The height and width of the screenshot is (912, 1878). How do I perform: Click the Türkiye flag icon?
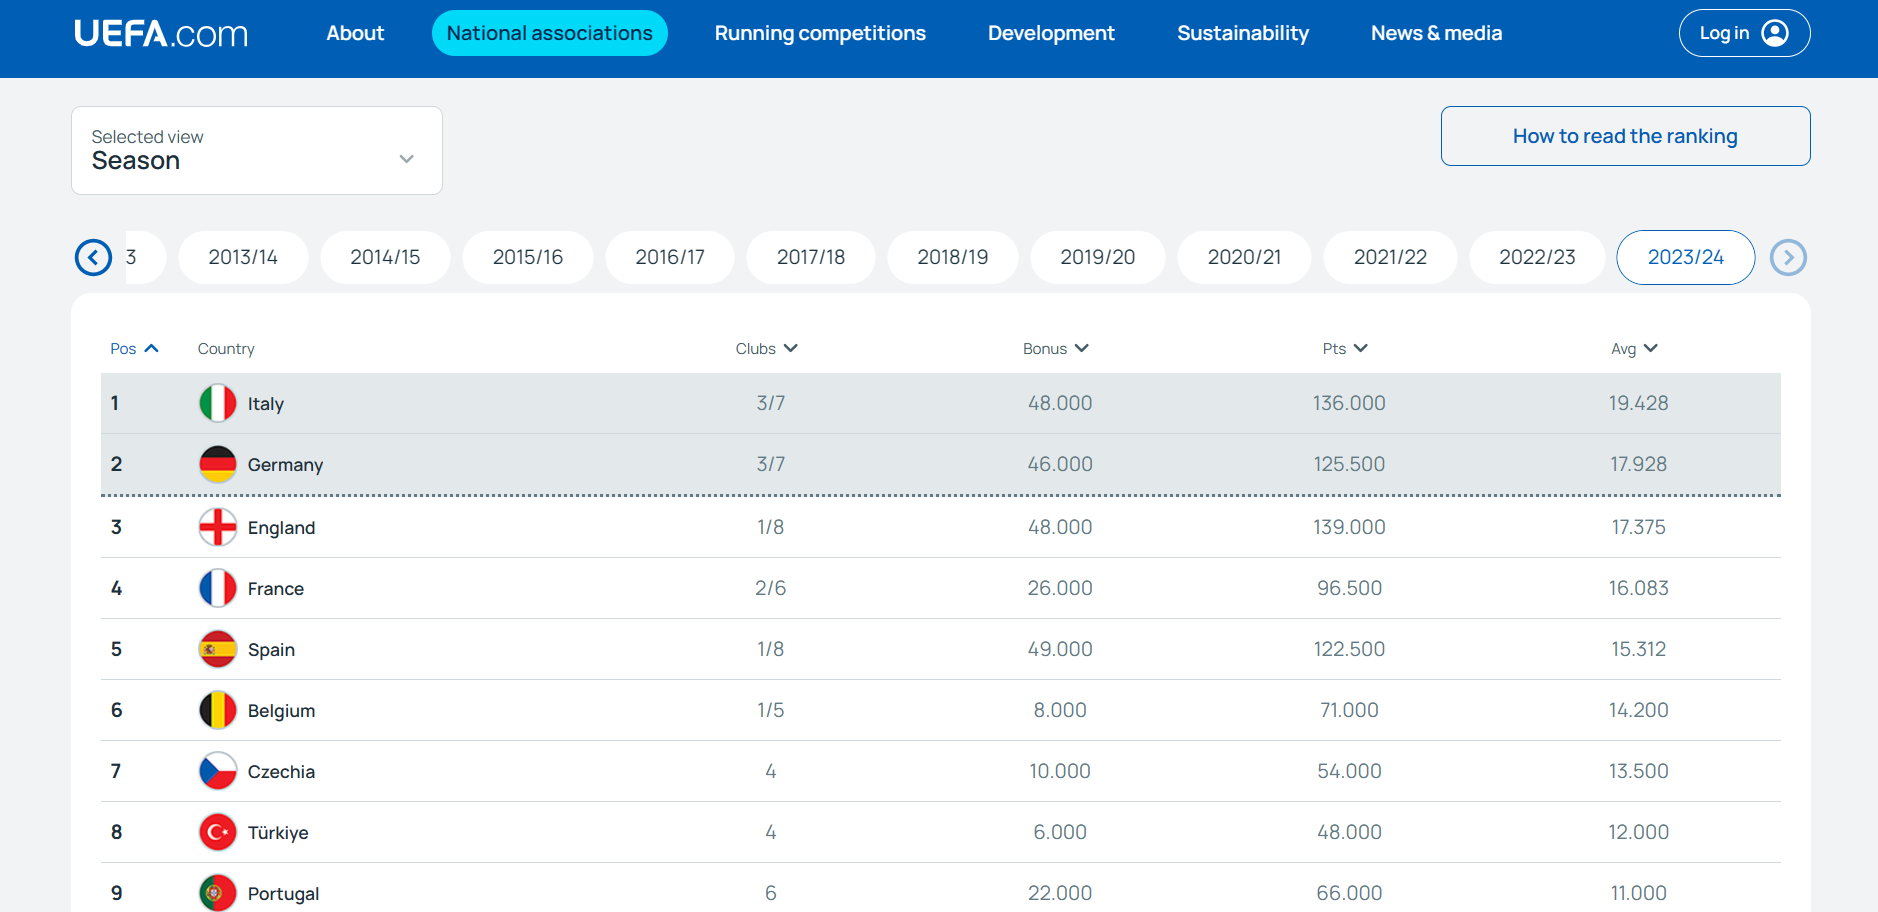(x=218, y=833)
